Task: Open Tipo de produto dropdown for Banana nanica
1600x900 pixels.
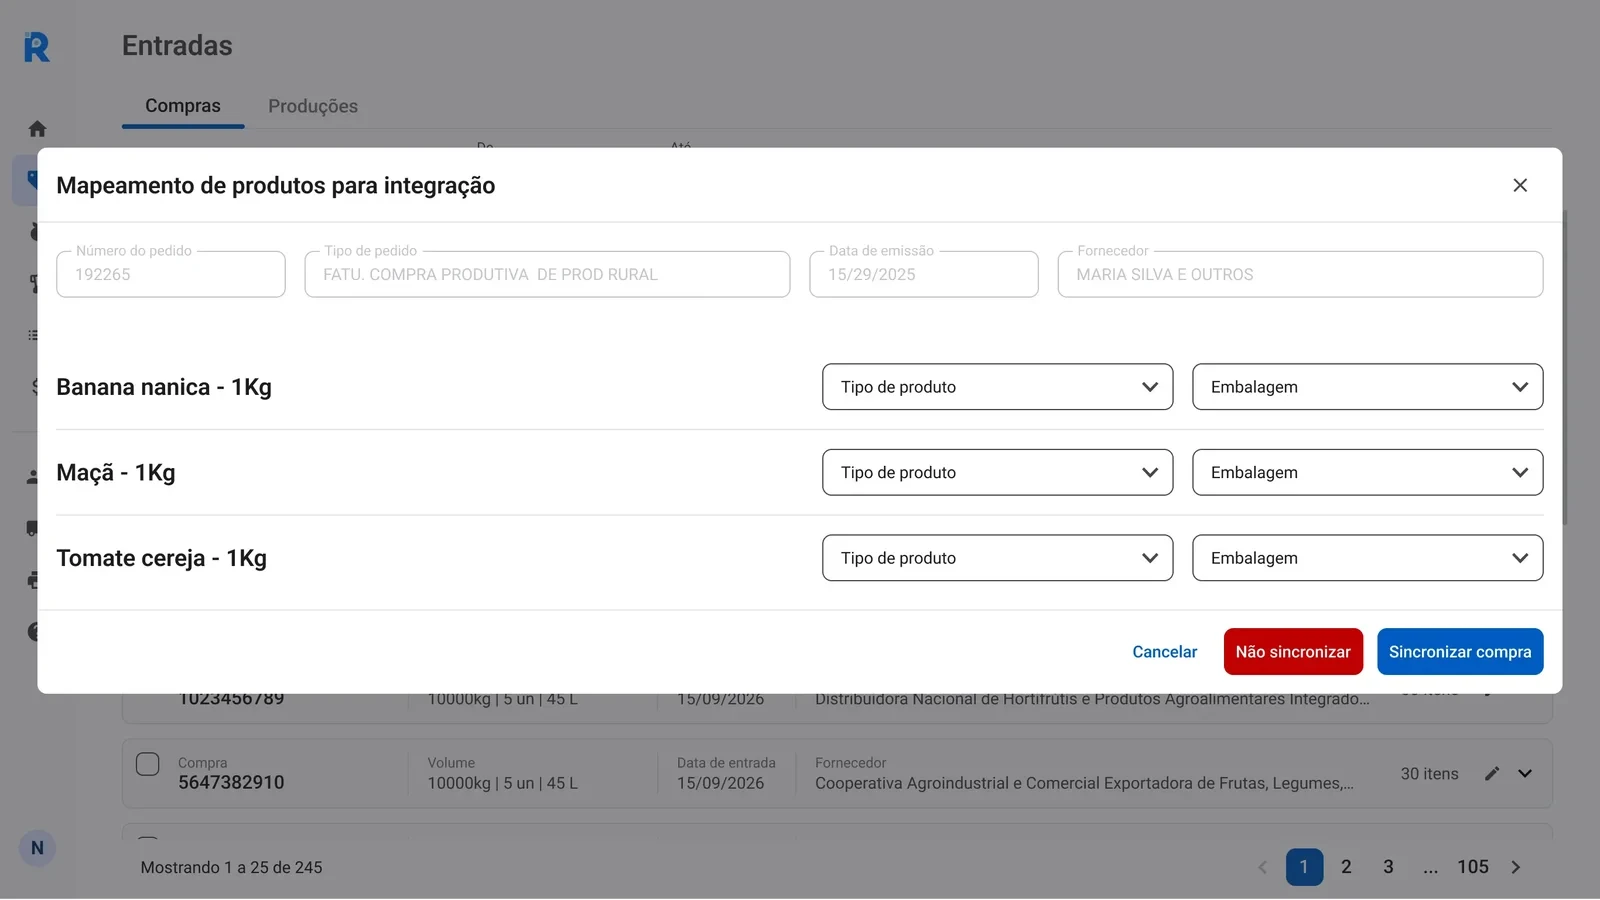Action: [997, 387]
